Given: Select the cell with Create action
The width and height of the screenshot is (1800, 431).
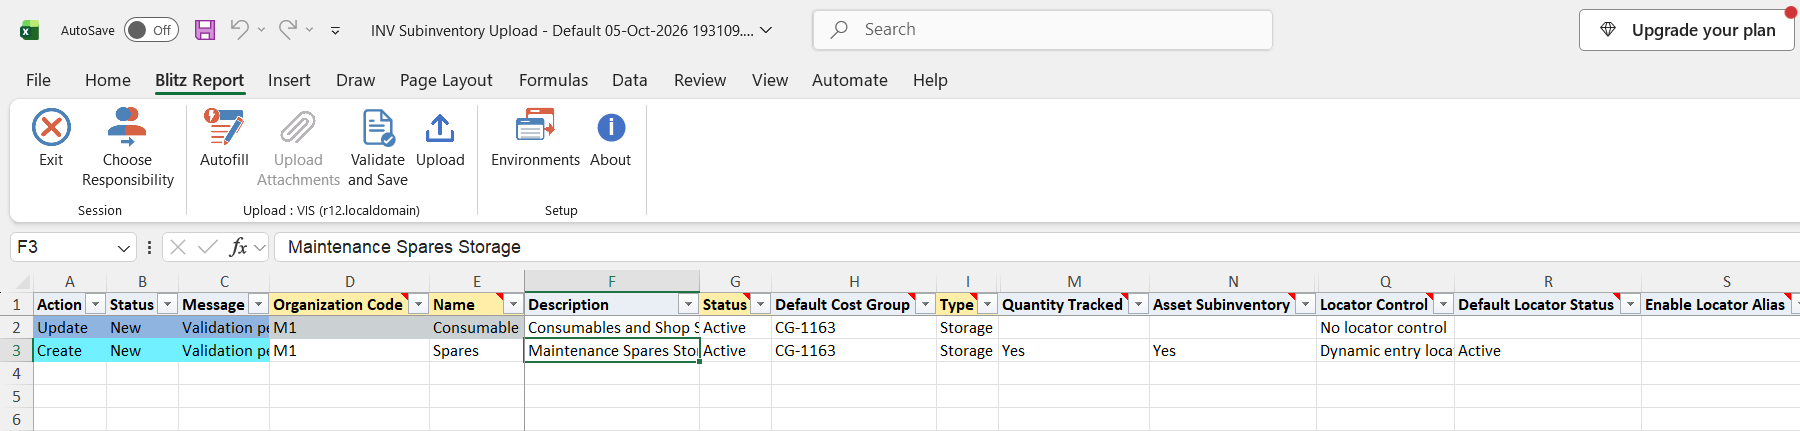Looking at the screenshot, I should (x=70, y=351).
